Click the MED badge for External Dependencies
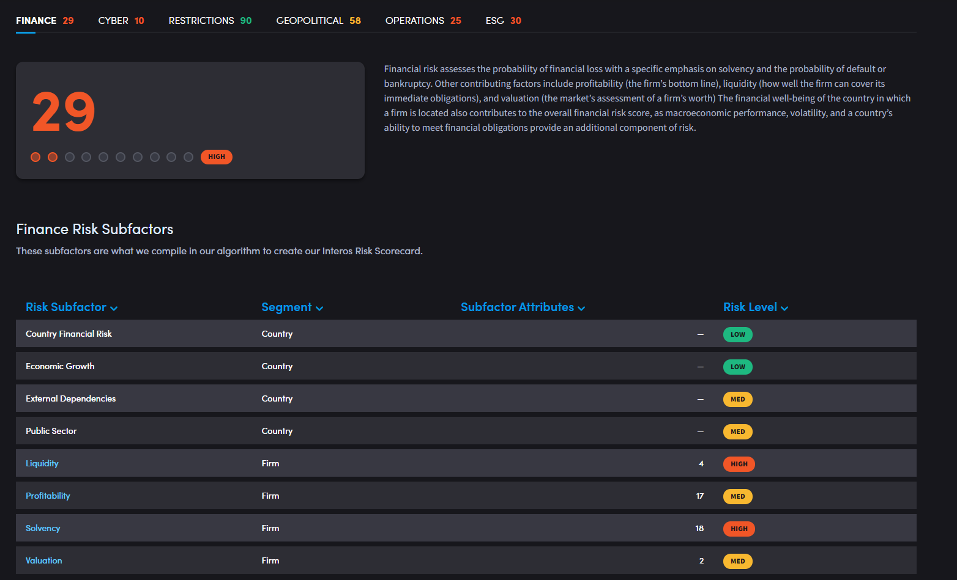The width and height of the screenshot is (958, 580). click(x=737, y=399)
